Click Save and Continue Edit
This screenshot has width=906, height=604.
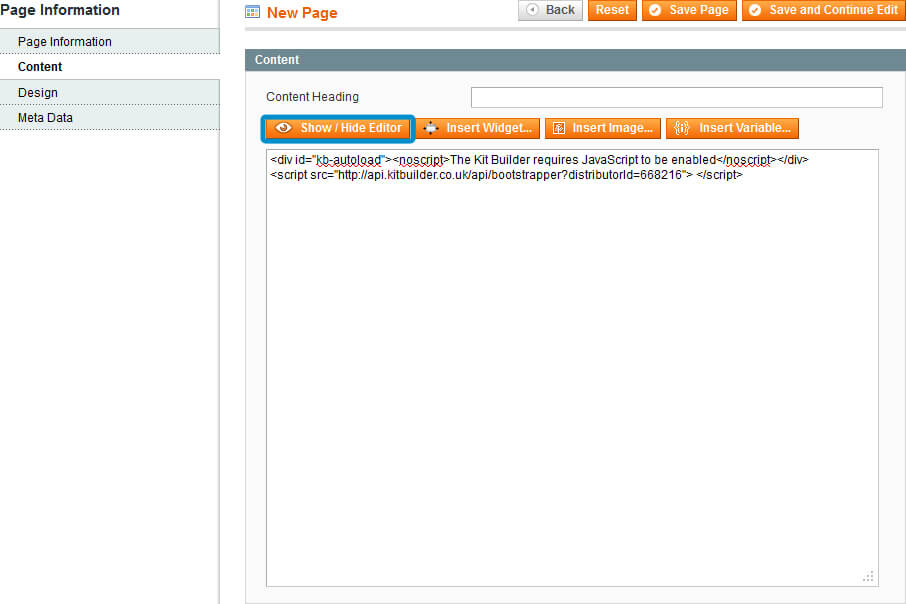click(824, 10)
